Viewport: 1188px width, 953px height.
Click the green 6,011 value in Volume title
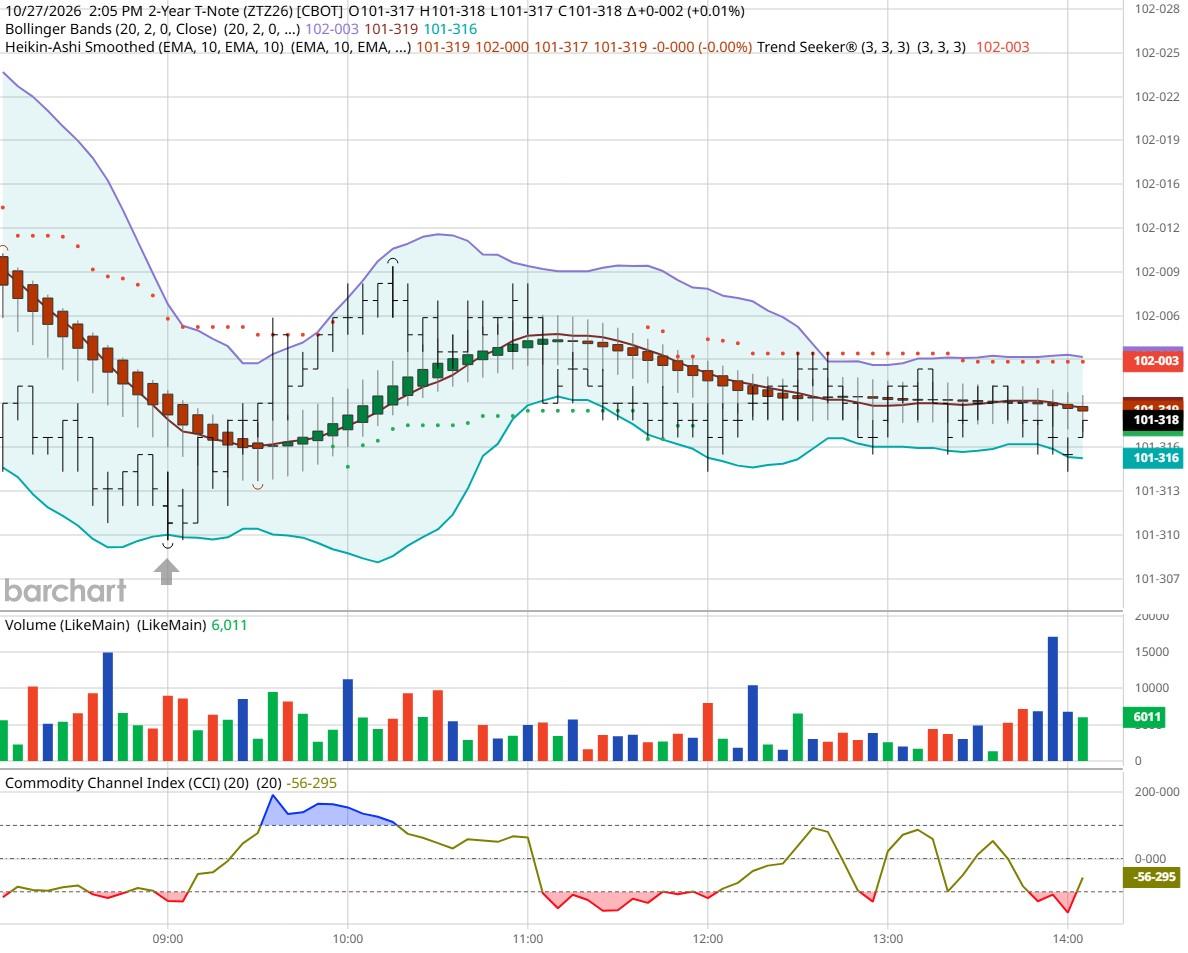pyautogui.click(x=229, y=625)
